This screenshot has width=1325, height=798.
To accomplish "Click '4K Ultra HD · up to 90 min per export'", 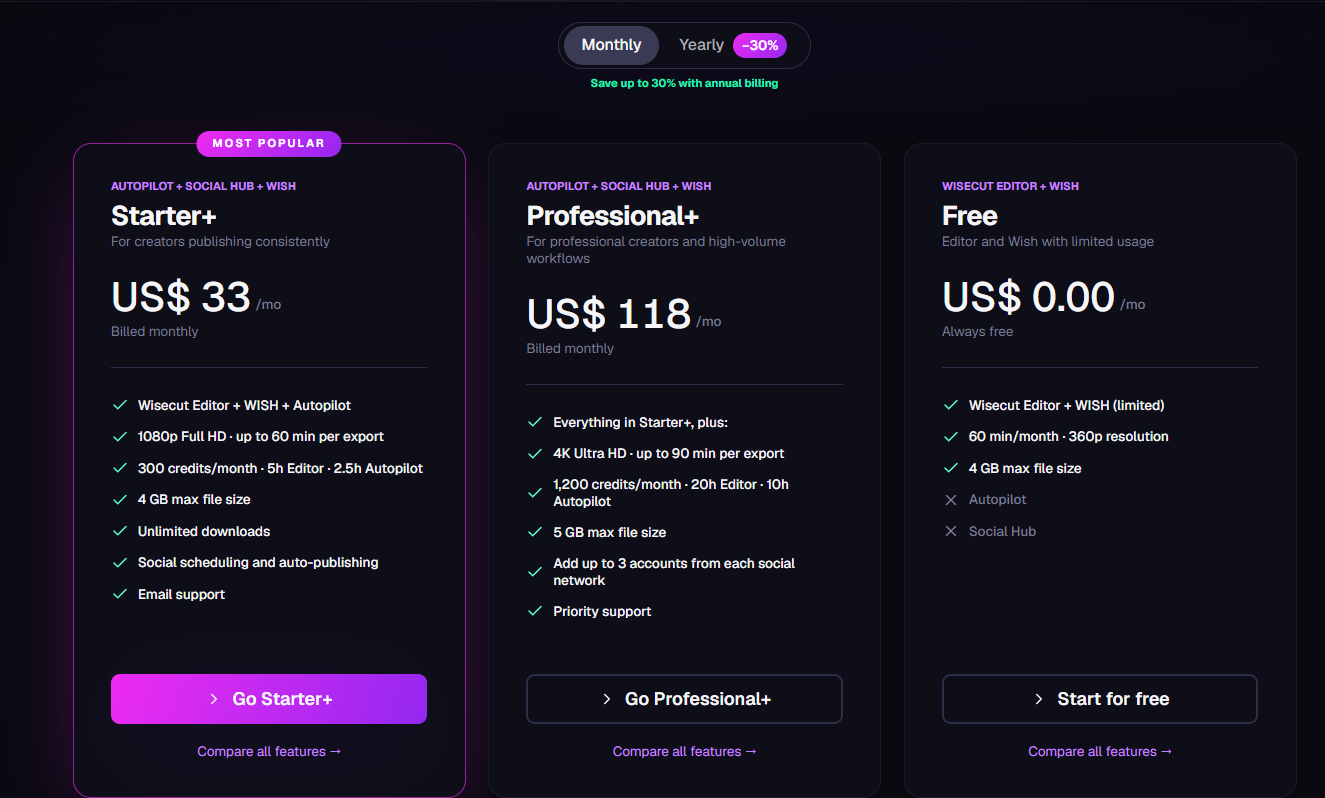I will (x=669, y=453).
